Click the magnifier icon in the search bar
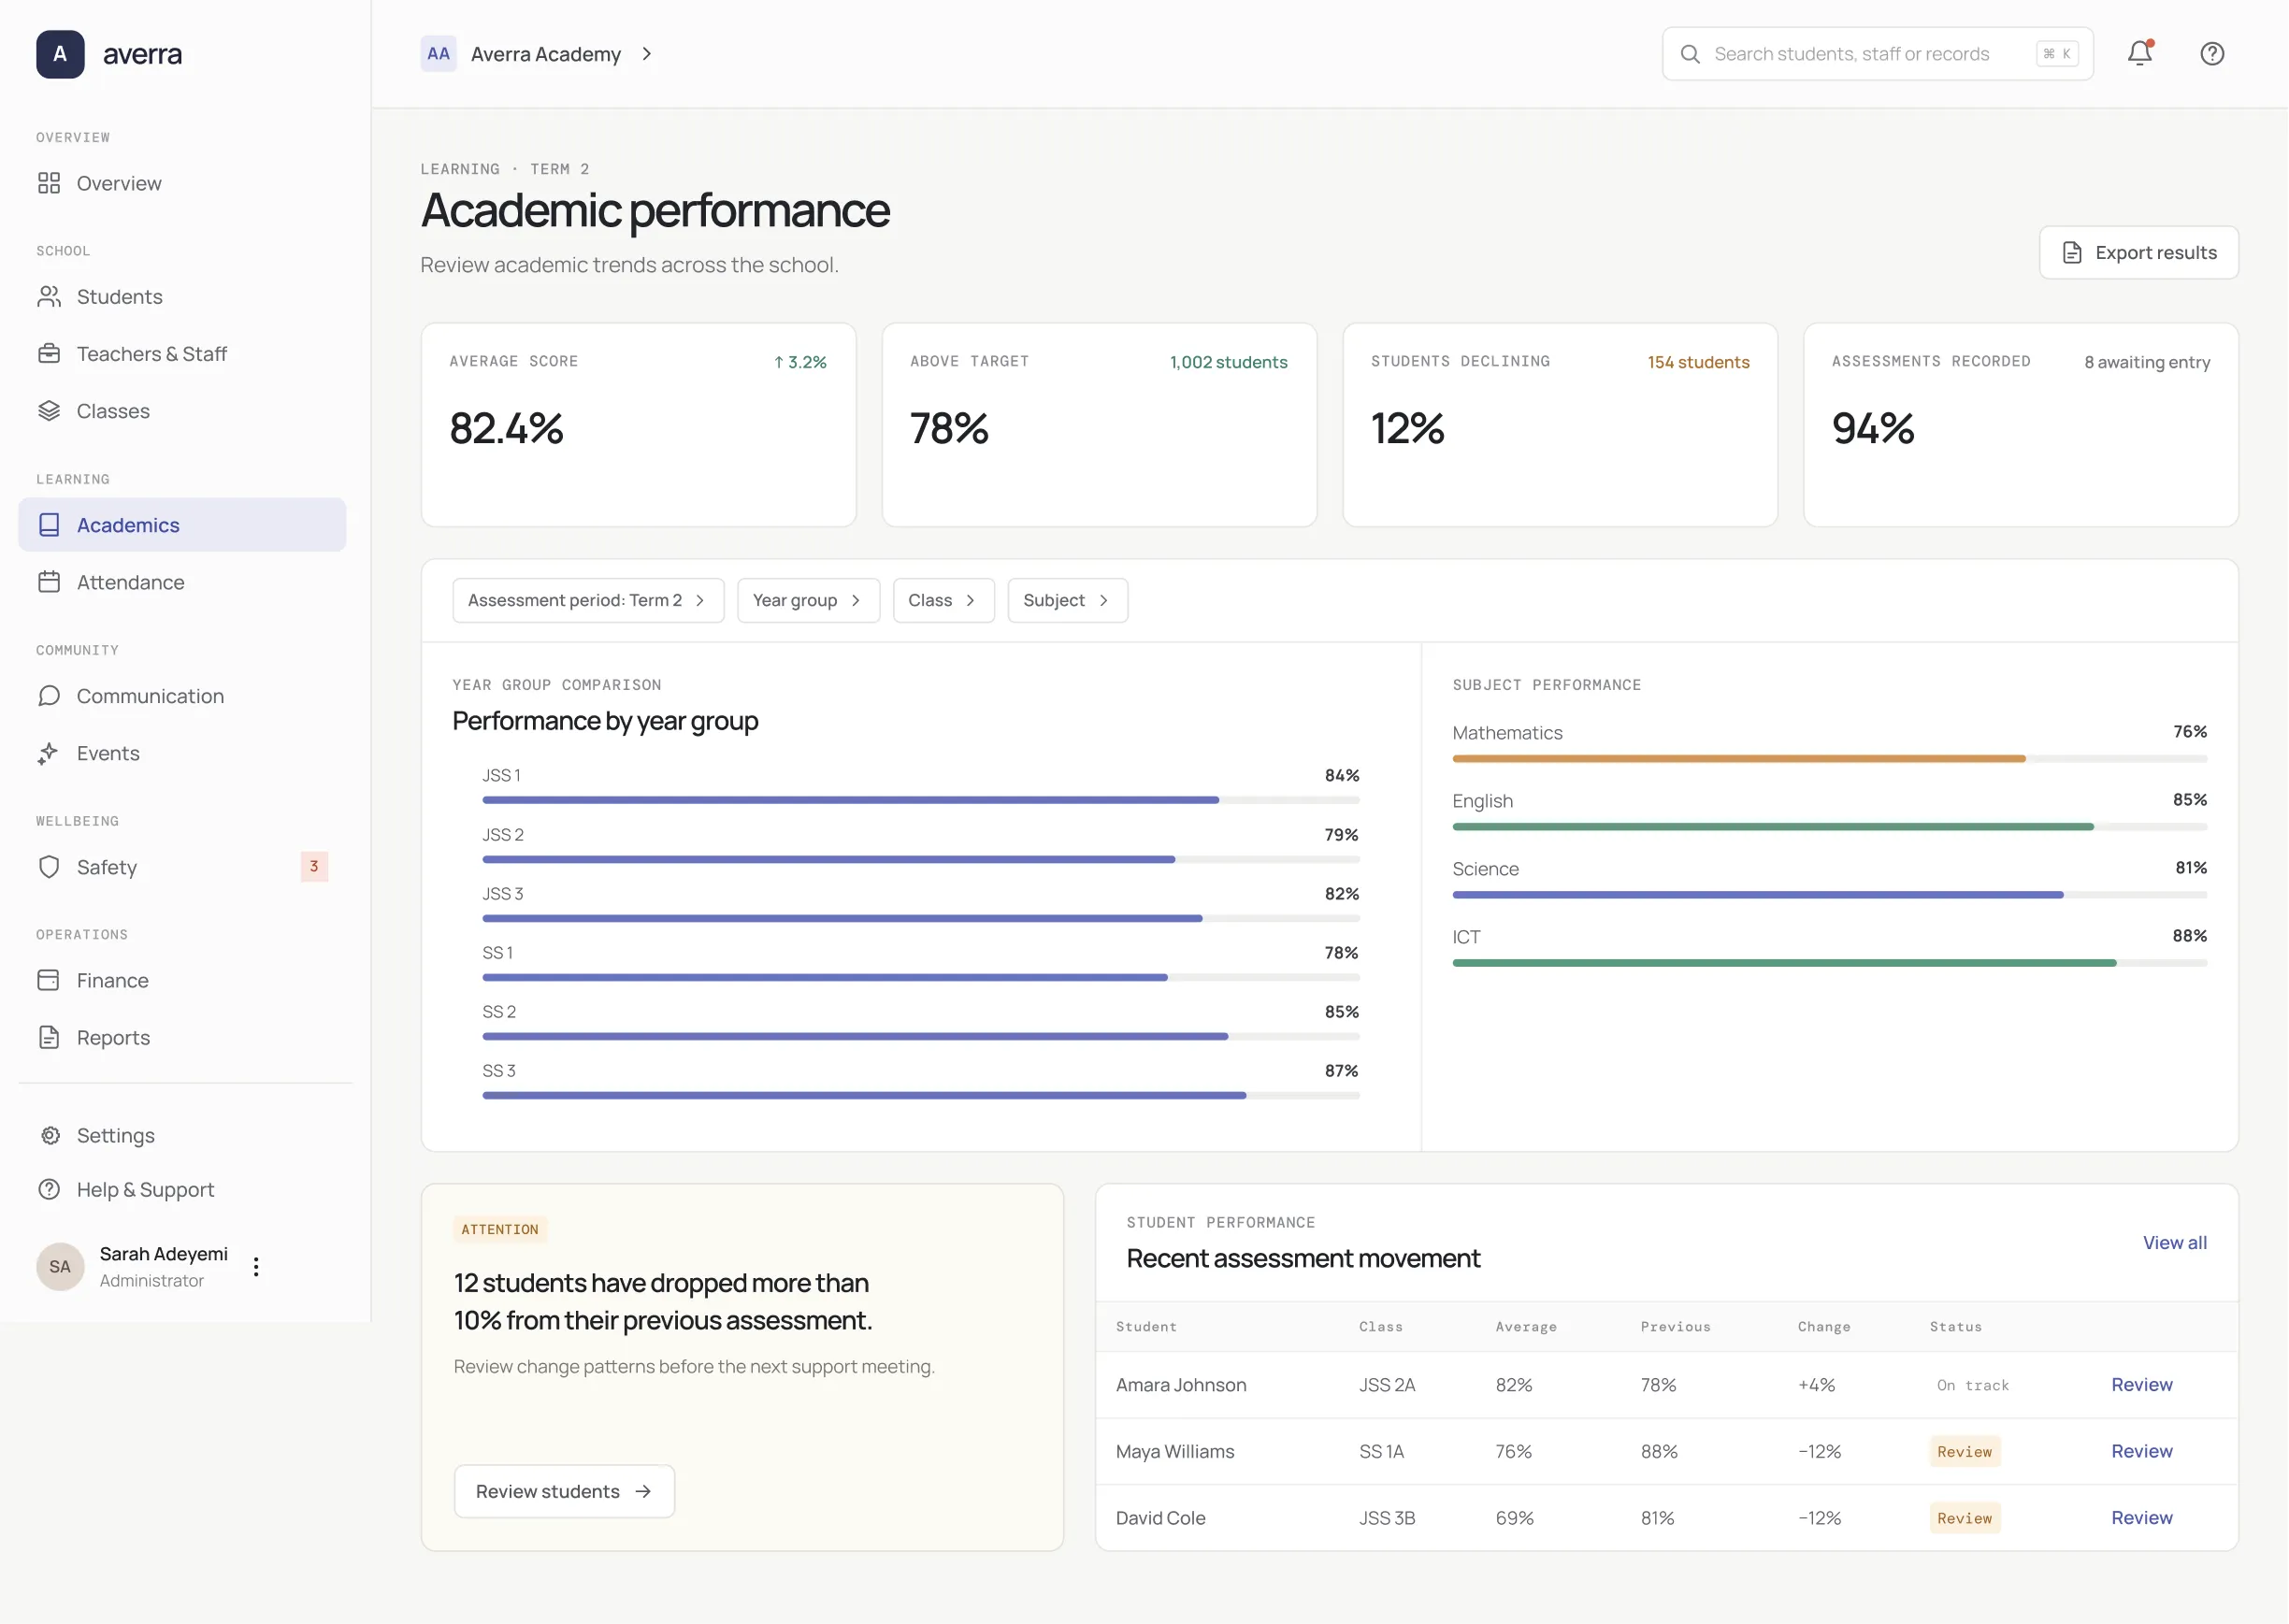Image resolution: width=2289 pixels, height=1624 pixels. pyautogui.click(x=1690, y=54)
